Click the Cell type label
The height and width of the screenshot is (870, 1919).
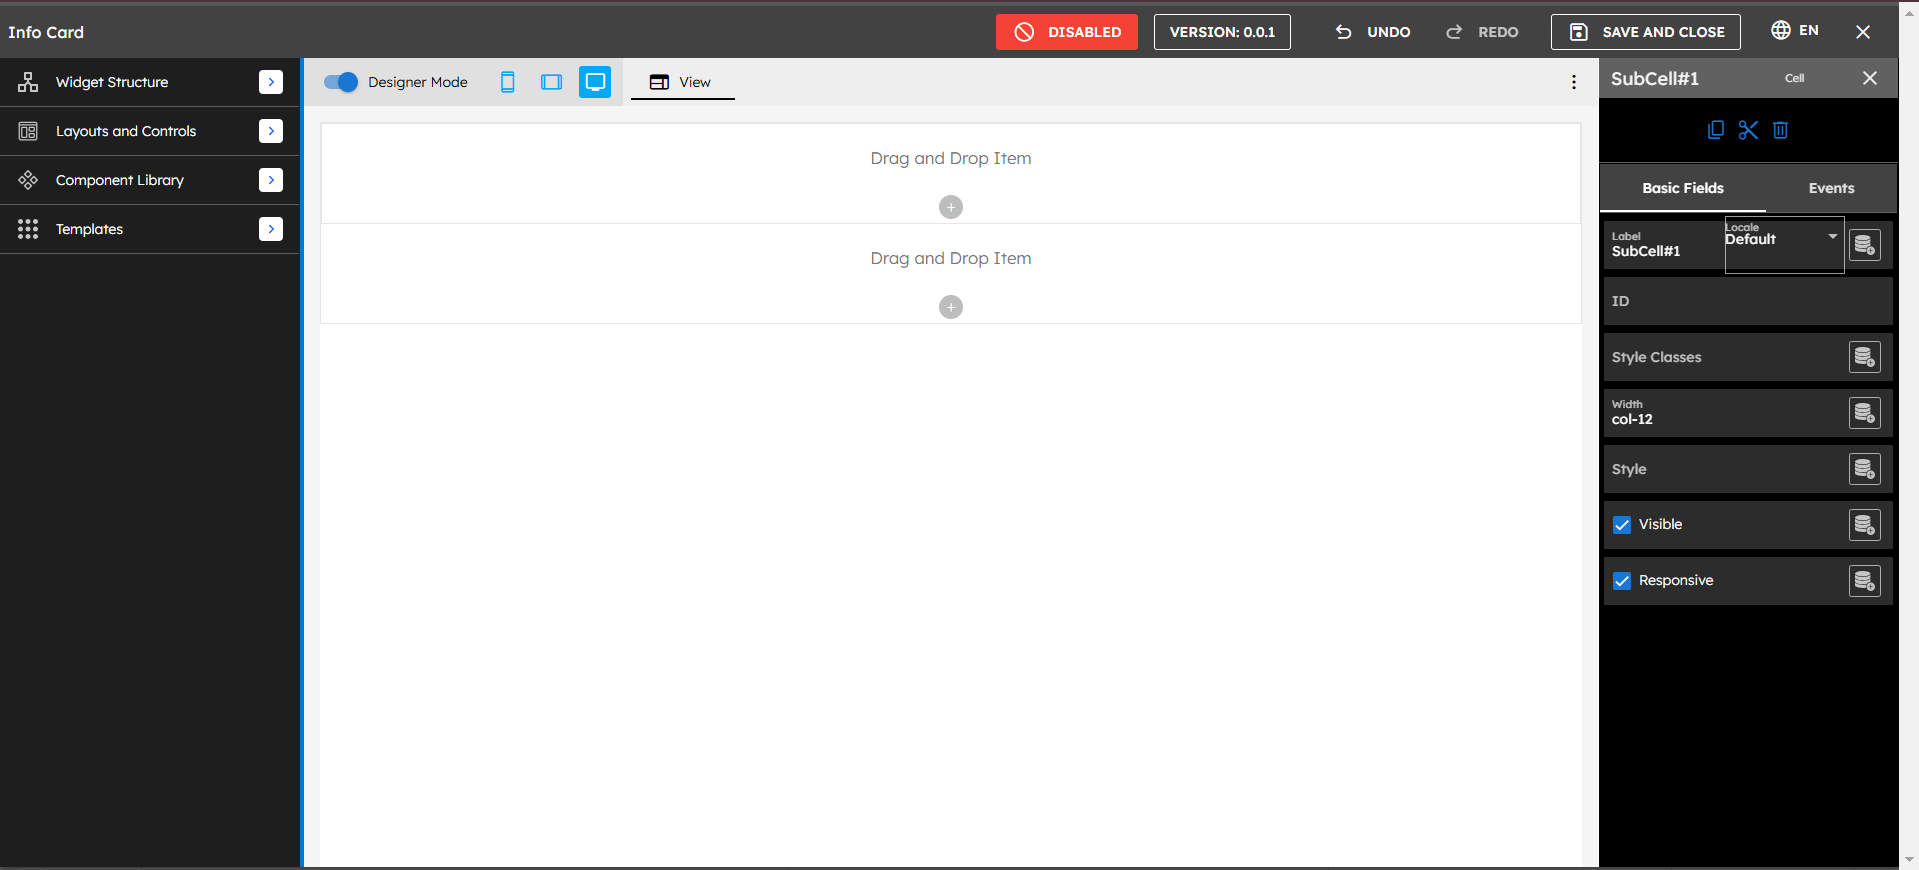tap(1795, 78)
